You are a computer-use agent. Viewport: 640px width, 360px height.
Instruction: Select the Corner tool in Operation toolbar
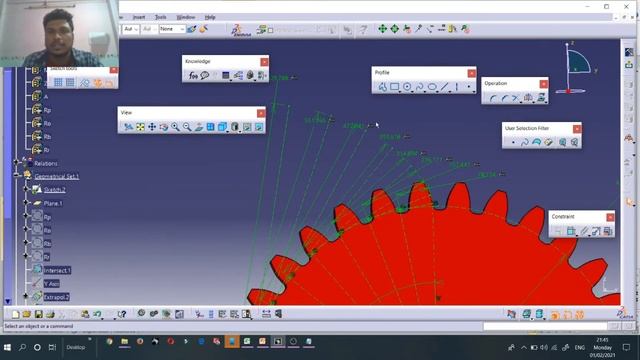coord(493,98)
